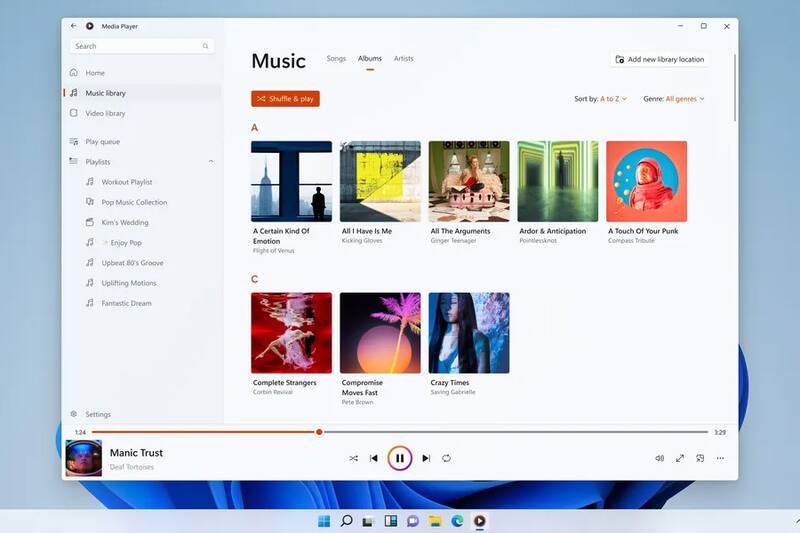Toggle shuffle in playback controls
Viewport: 800px width, 533px height.
click(353, 458)
